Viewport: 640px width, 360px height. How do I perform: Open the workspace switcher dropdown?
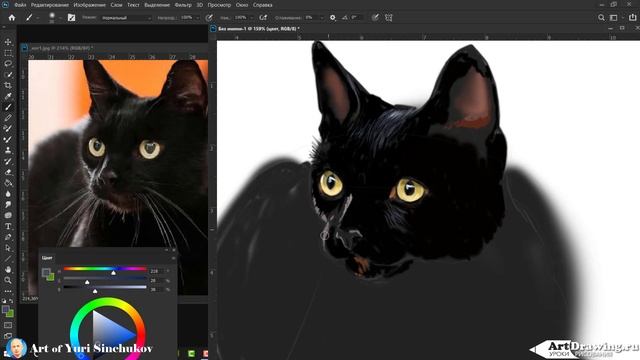pos(614,18)
